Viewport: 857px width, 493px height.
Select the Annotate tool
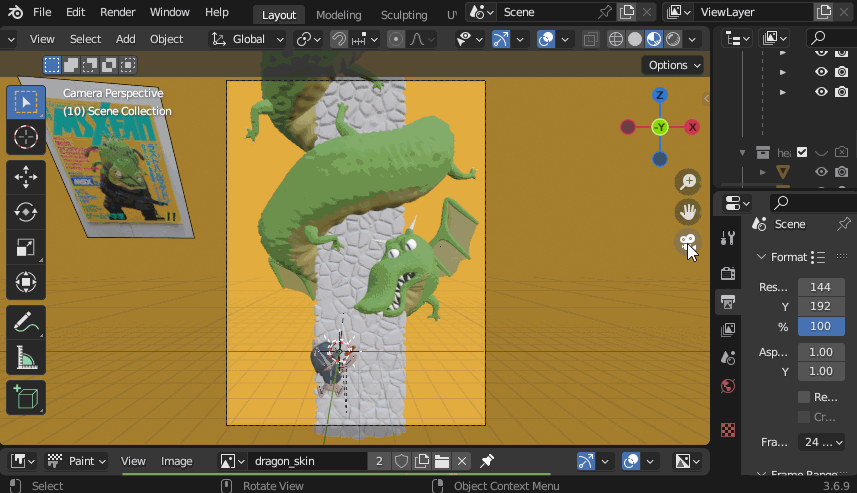tap(26, 323)
